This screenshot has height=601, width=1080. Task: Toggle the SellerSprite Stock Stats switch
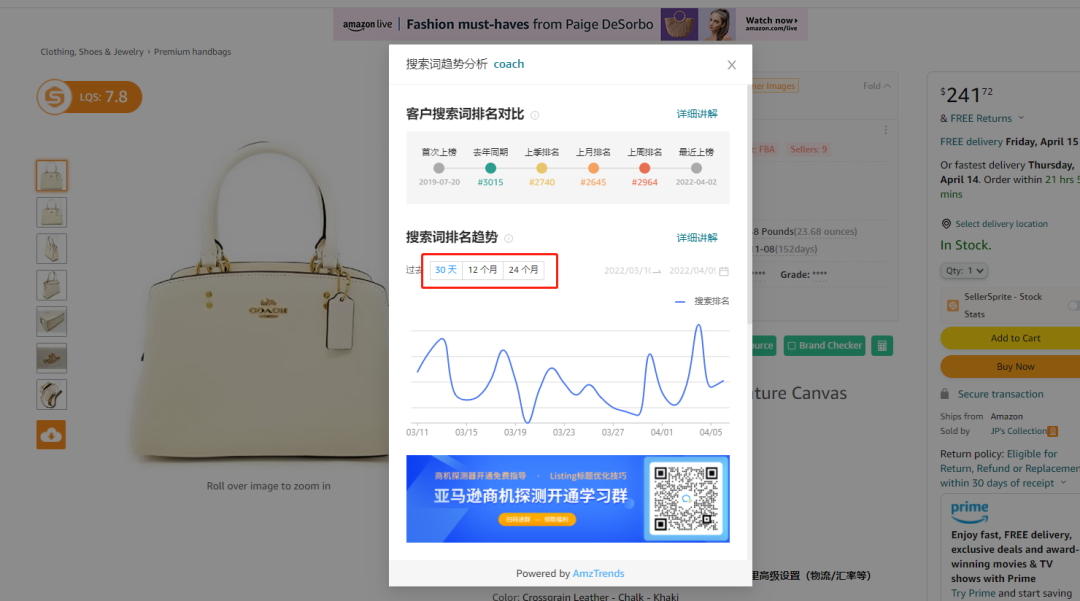point(1074,305)
